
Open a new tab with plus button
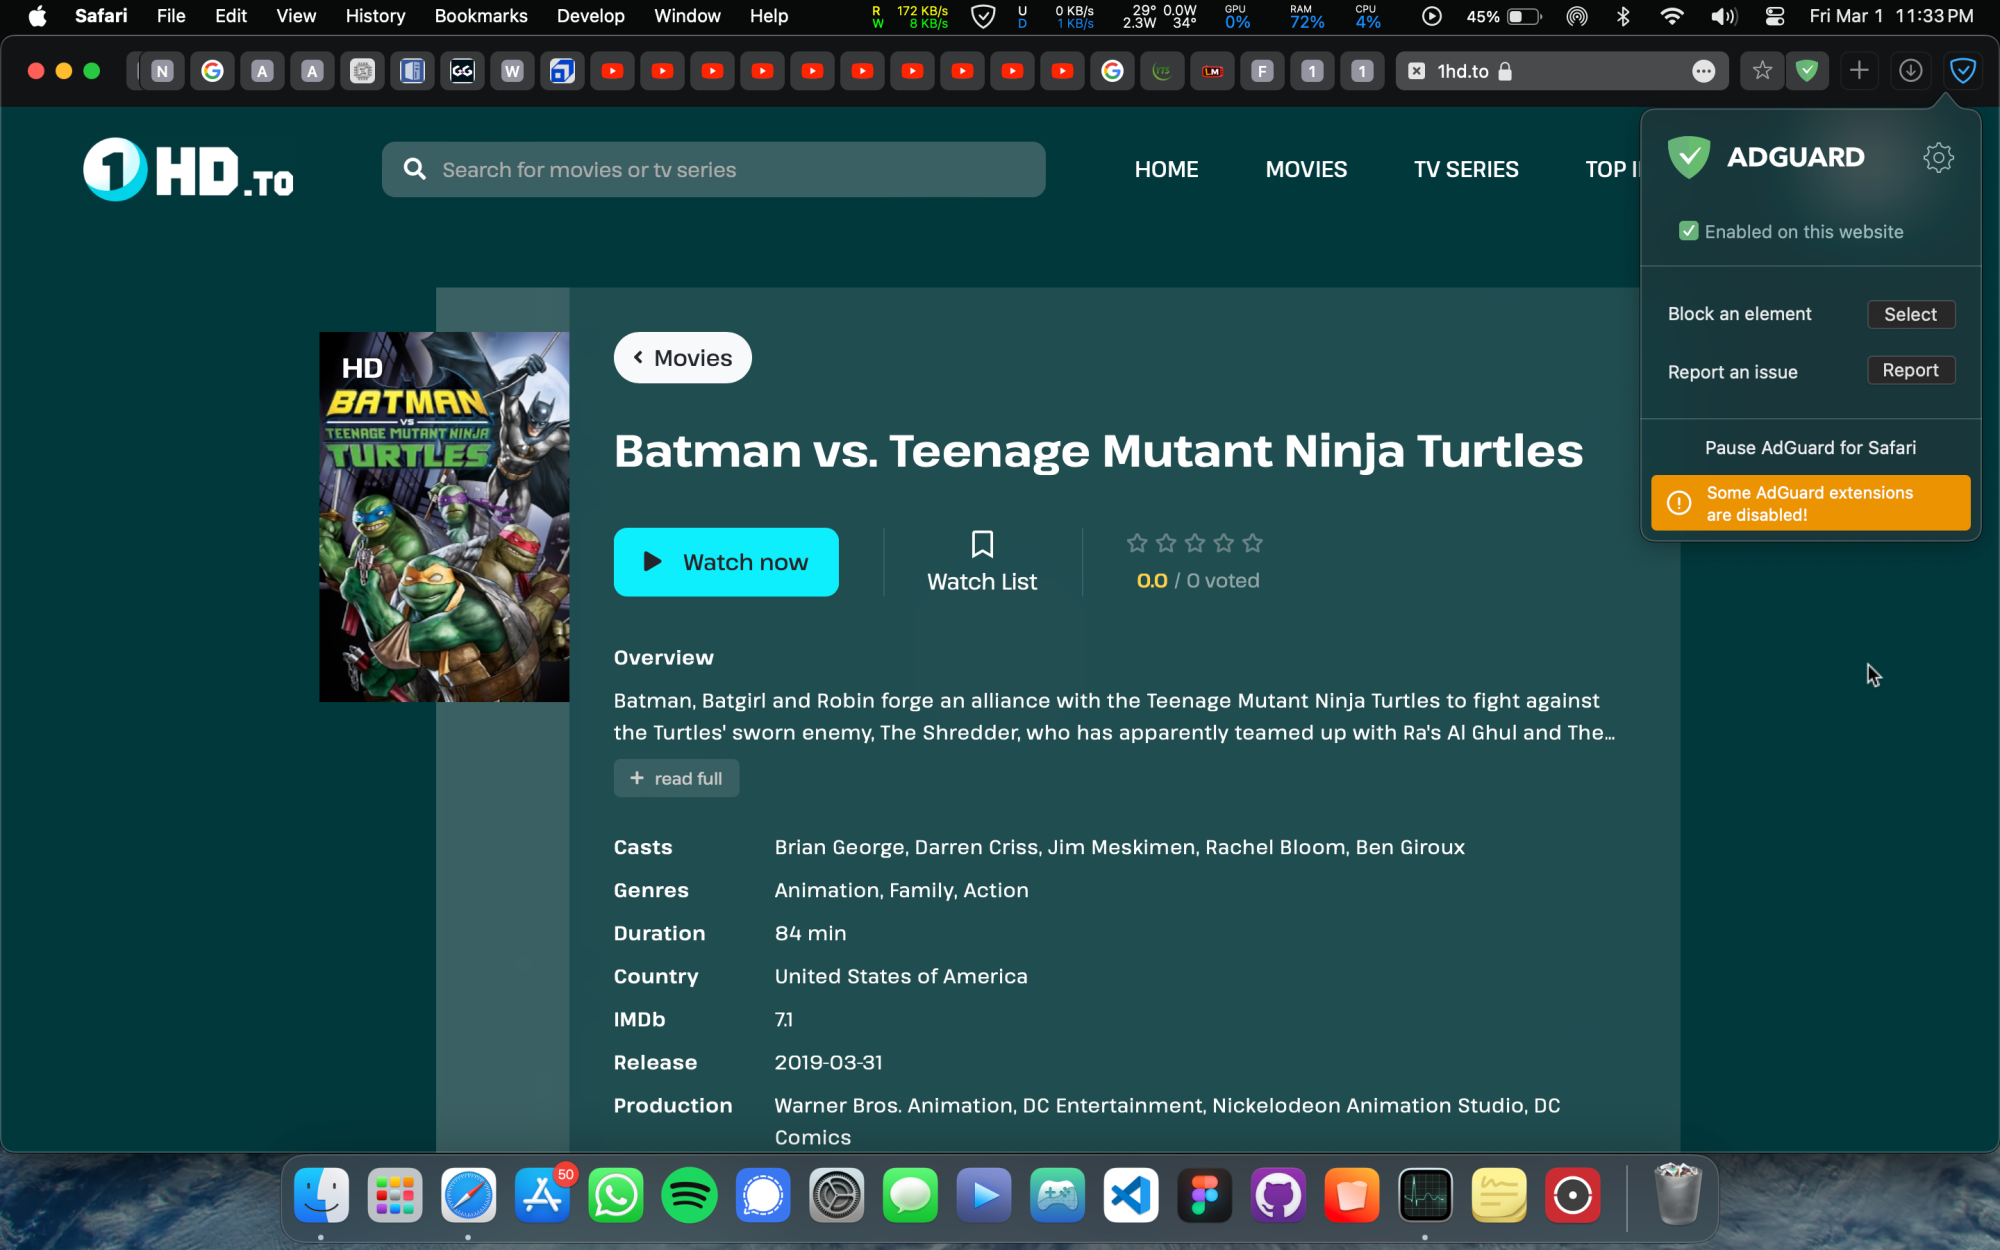(1859, 71)
